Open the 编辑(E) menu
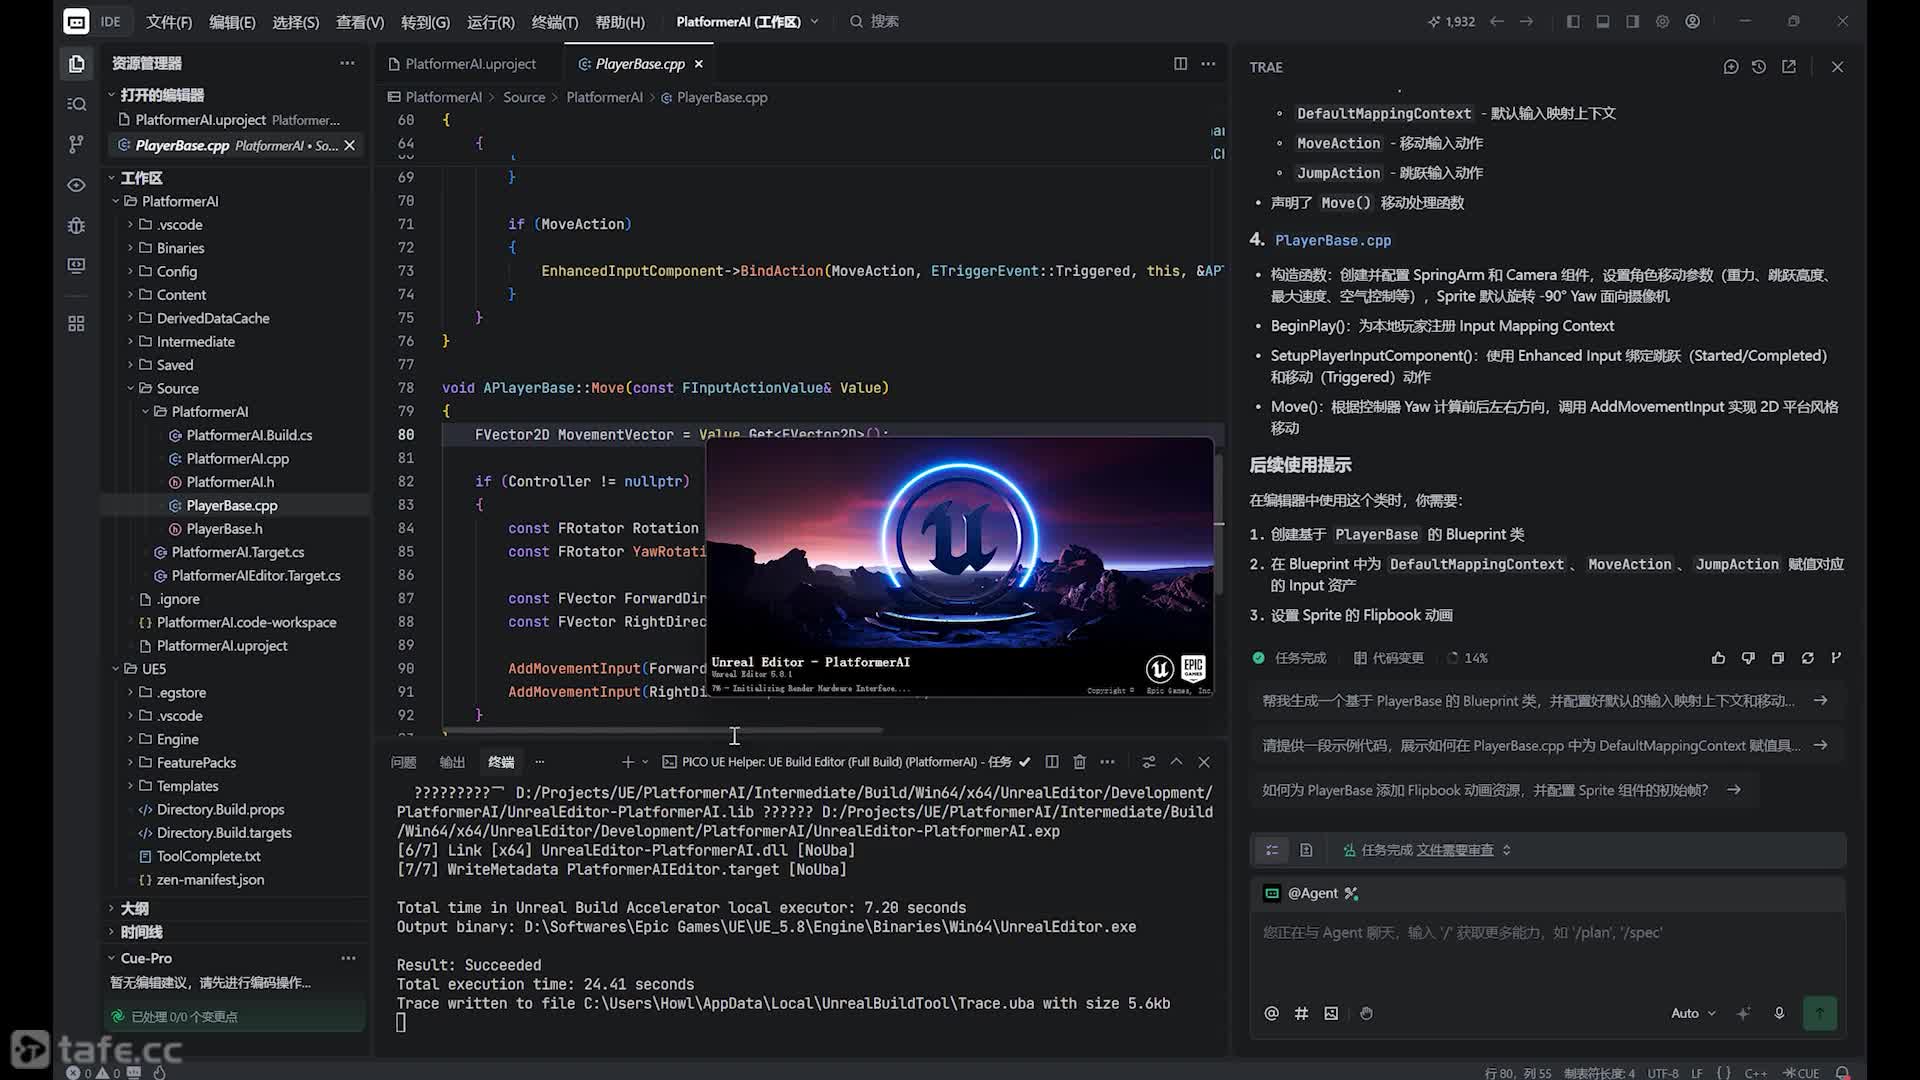 (x=232, y=21)
